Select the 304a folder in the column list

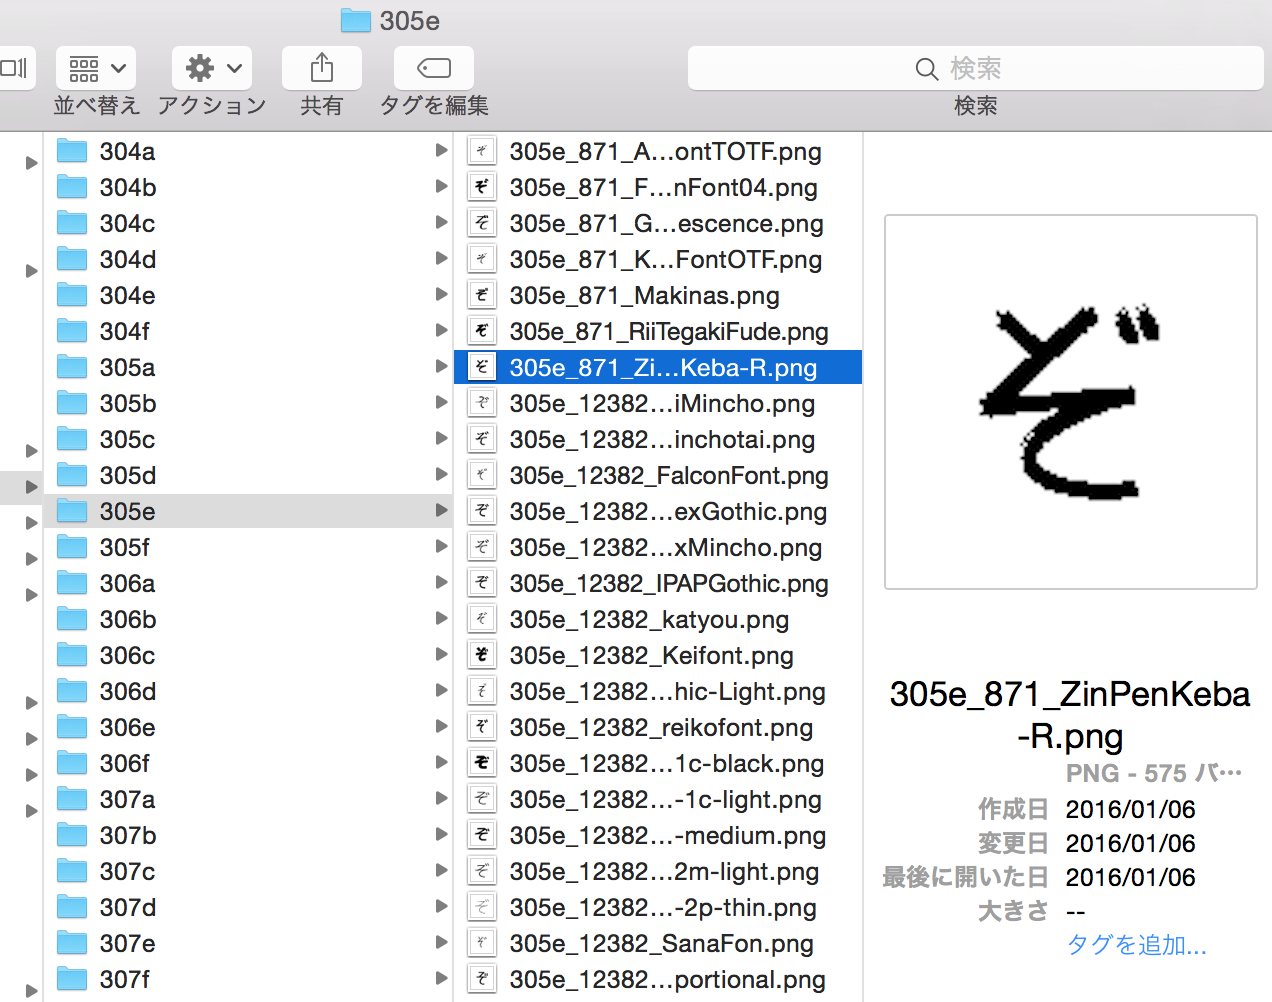(x=127, y=151)
